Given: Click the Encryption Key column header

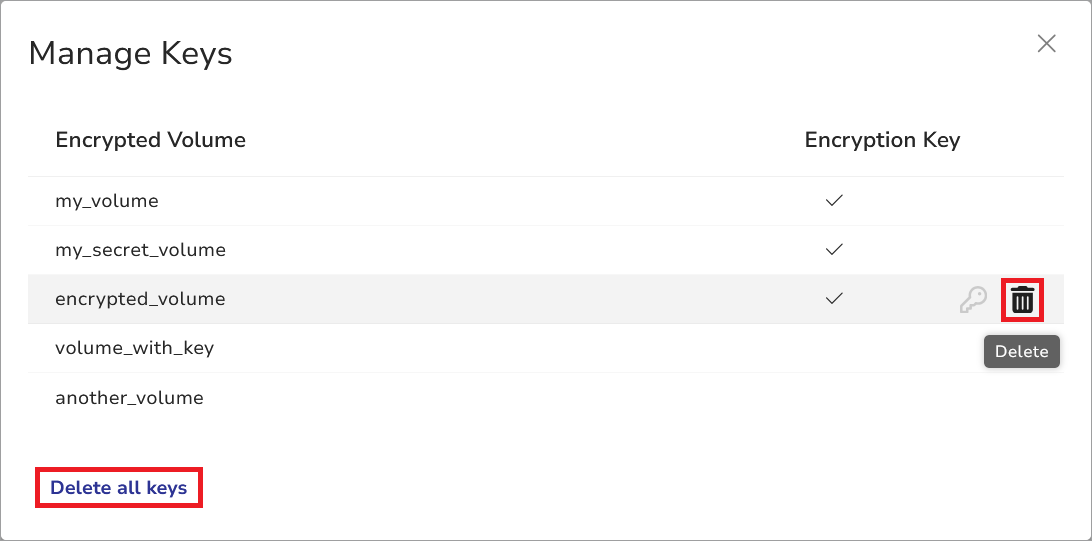Looking at the screenshot, I should [x=882, y=140].
